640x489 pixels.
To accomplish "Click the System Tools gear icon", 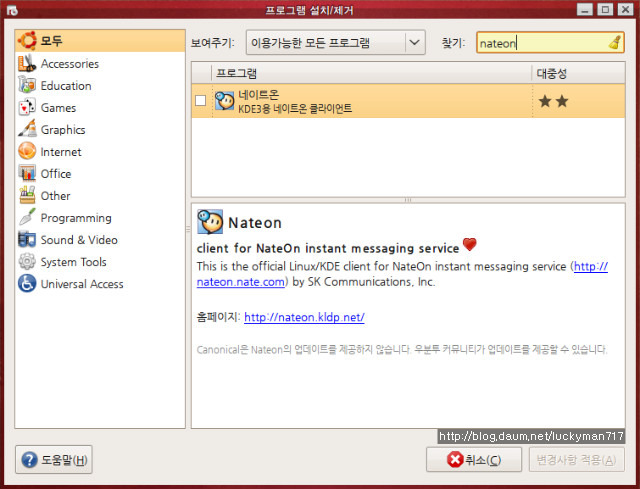I will [27, 262].
